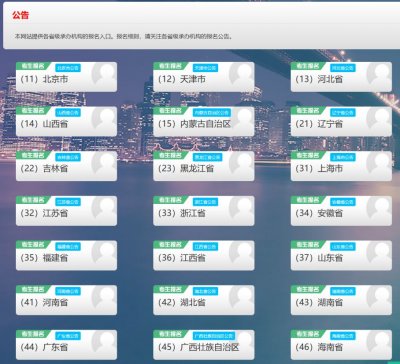Select the (22) 吉林省 registration entry
Screen dimensions: 400x364
click(66, 166)
